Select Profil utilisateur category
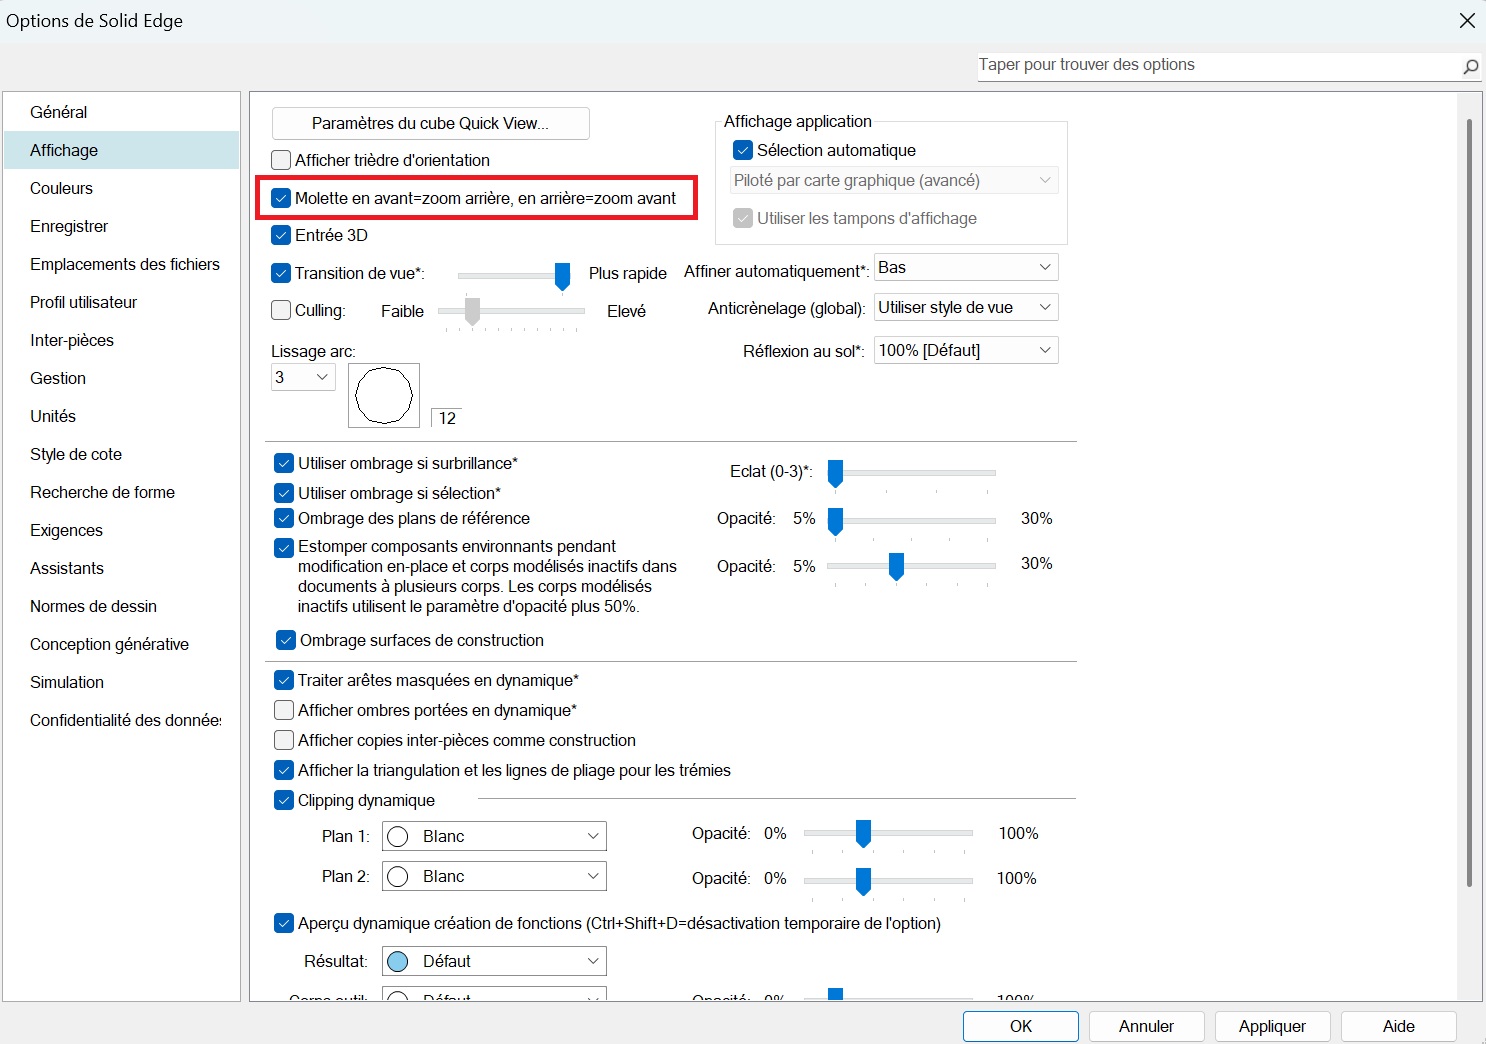 click(121, 302)
